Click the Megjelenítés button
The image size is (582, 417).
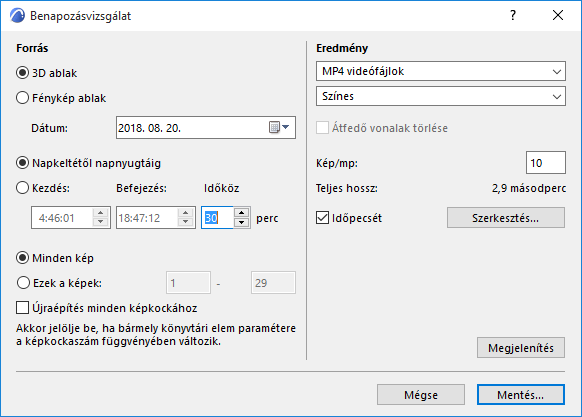[521, 348]
